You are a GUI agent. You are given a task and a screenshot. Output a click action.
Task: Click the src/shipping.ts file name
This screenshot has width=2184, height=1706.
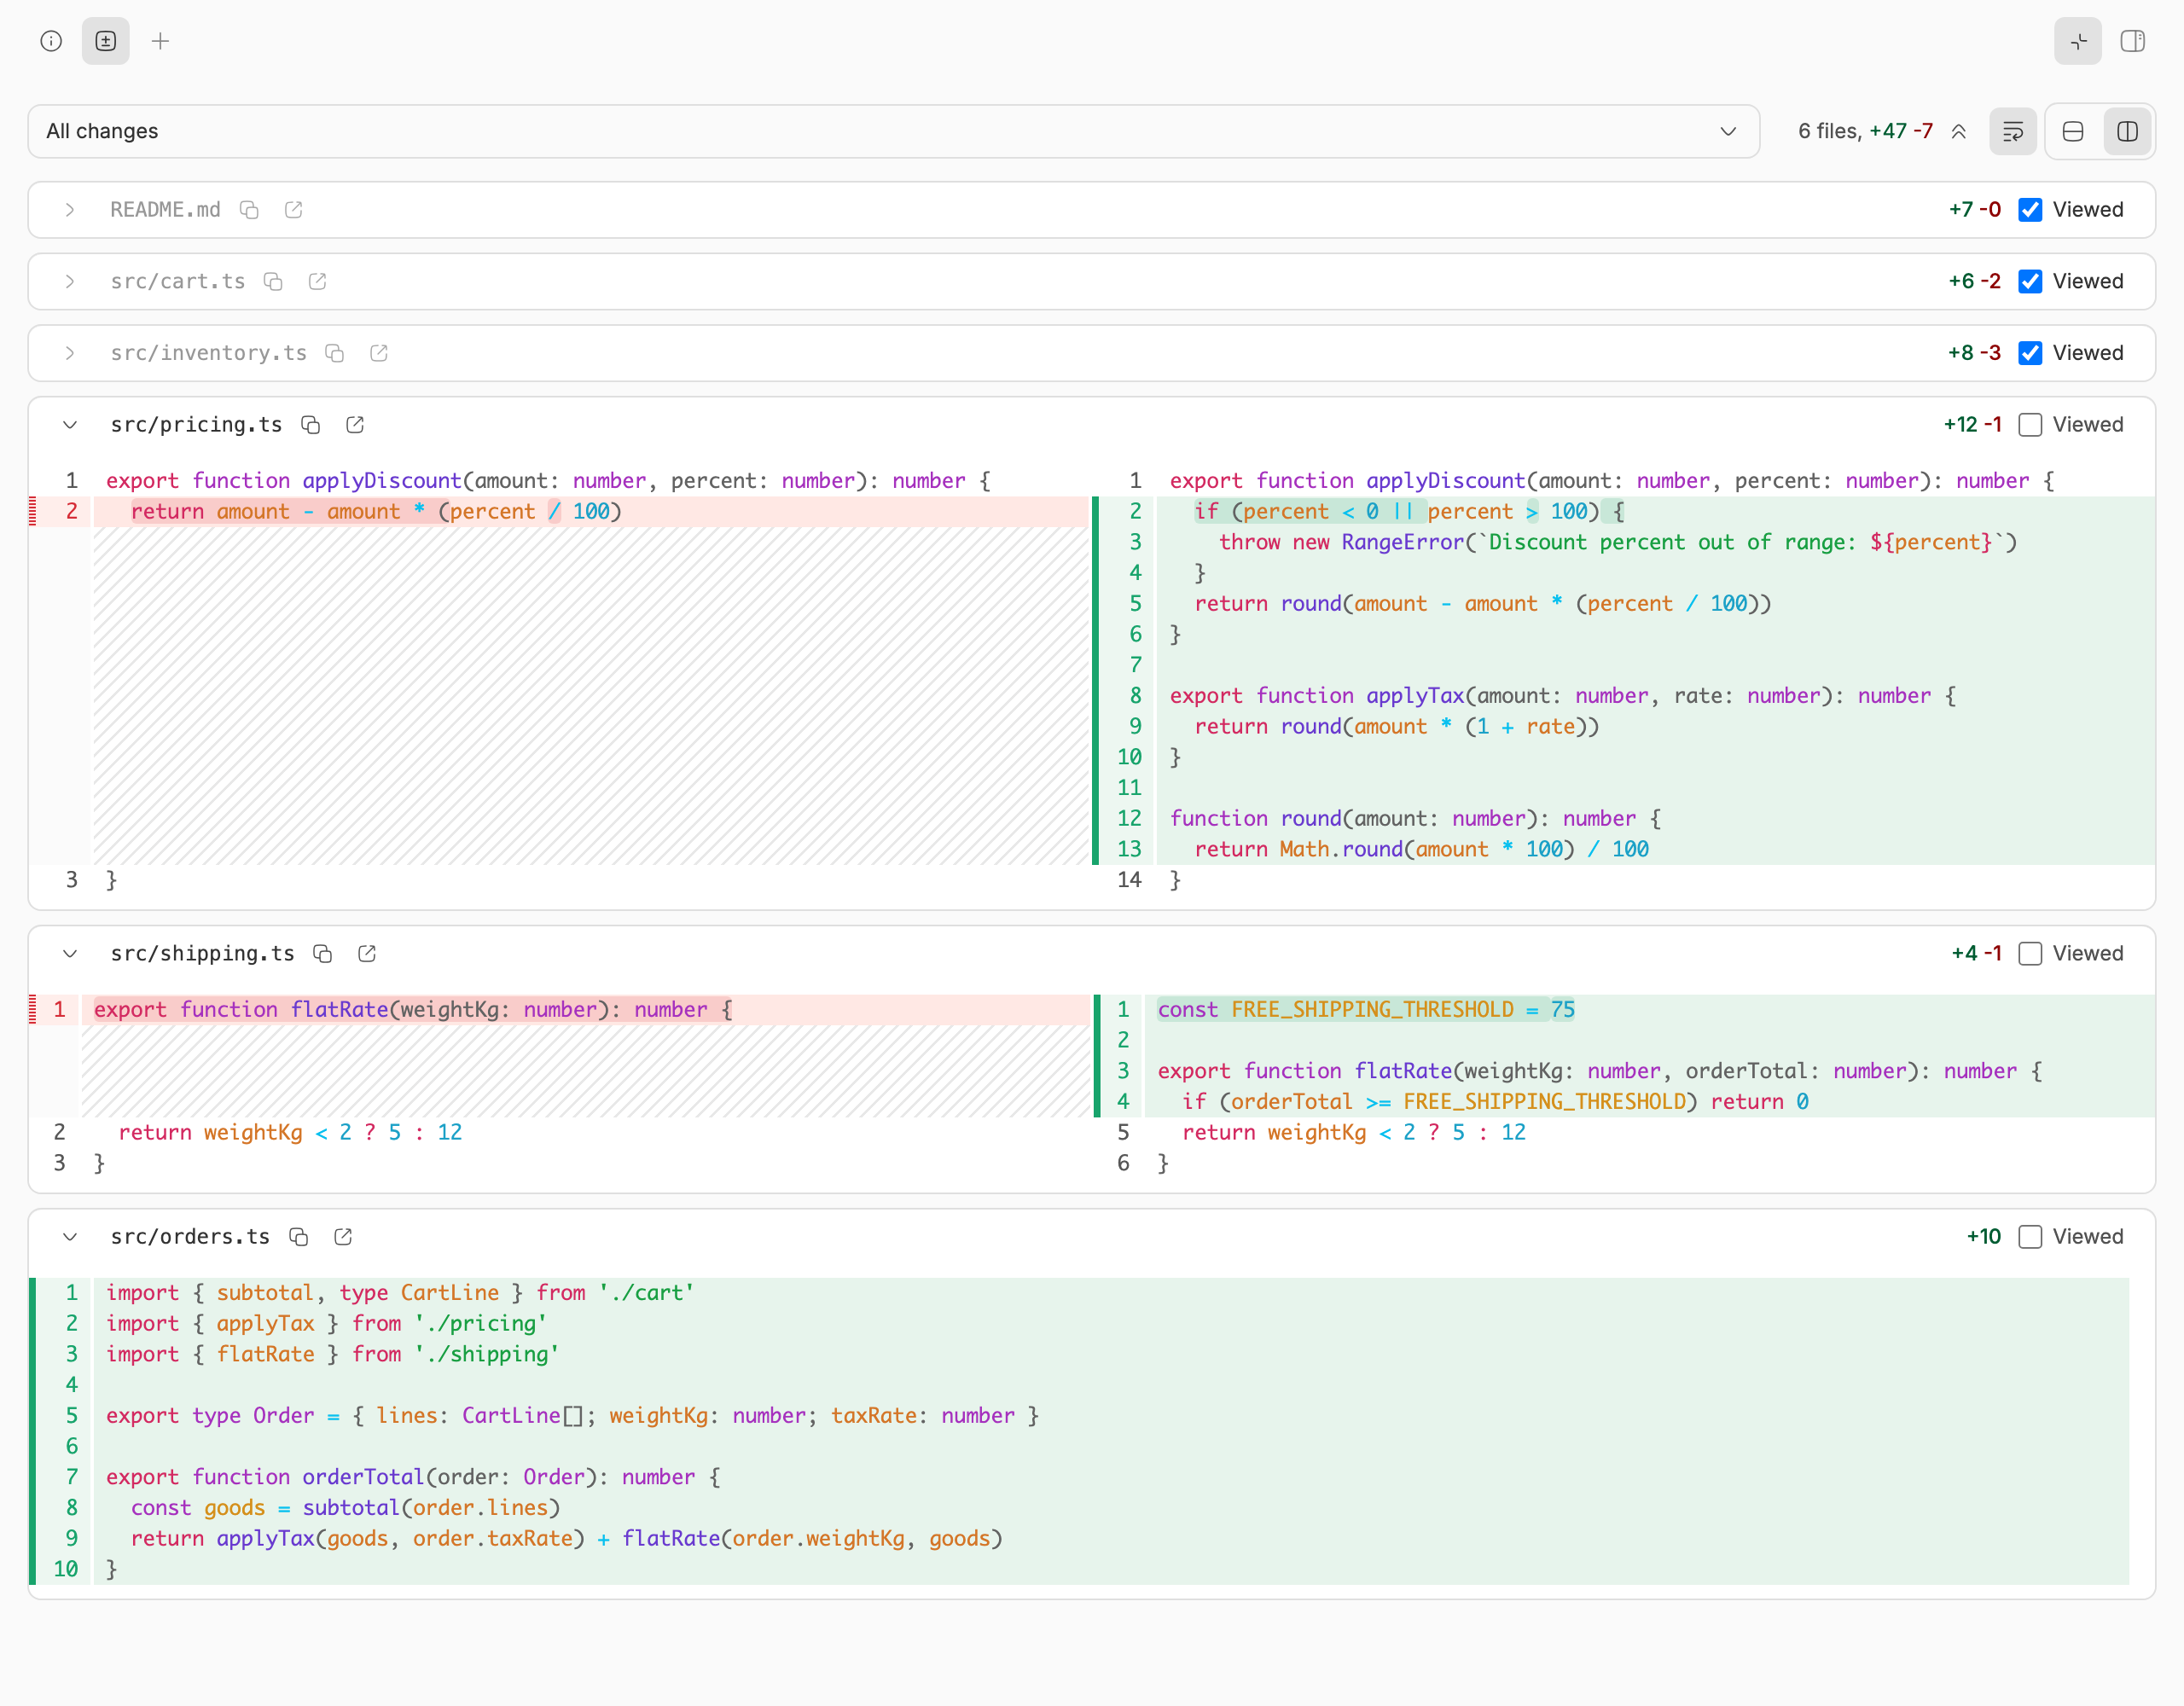202,954
